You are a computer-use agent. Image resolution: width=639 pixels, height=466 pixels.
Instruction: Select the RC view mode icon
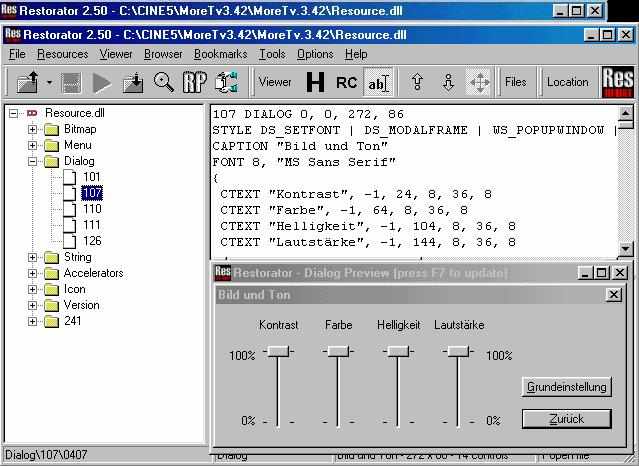coord(346,82)
